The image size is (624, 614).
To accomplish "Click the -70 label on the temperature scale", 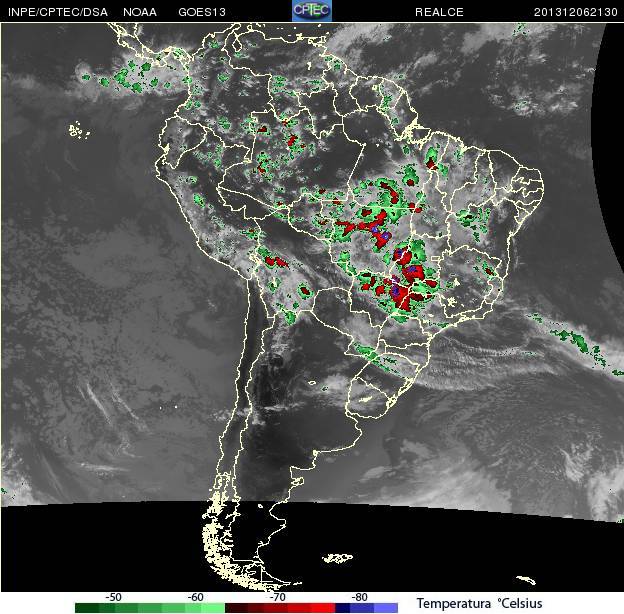I will pos(277,597).
